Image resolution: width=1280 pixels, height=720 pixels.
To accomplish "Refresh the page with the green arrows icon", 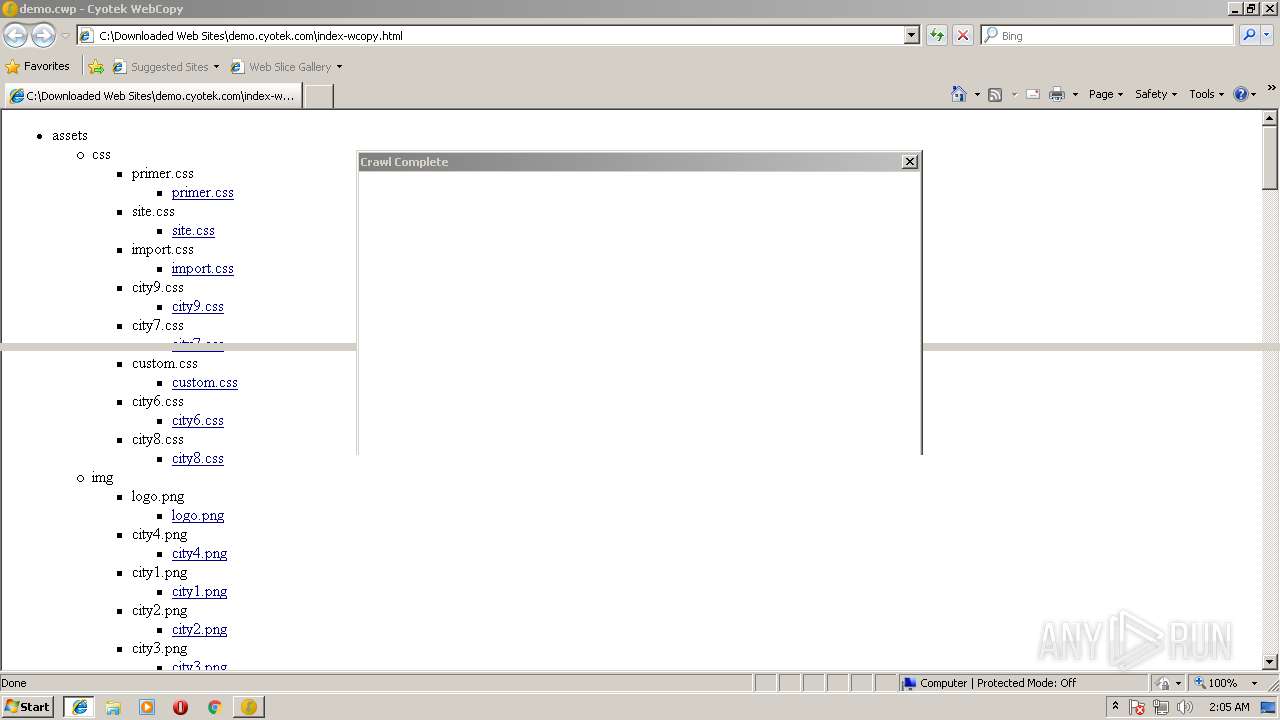I will tap(937, 35).
